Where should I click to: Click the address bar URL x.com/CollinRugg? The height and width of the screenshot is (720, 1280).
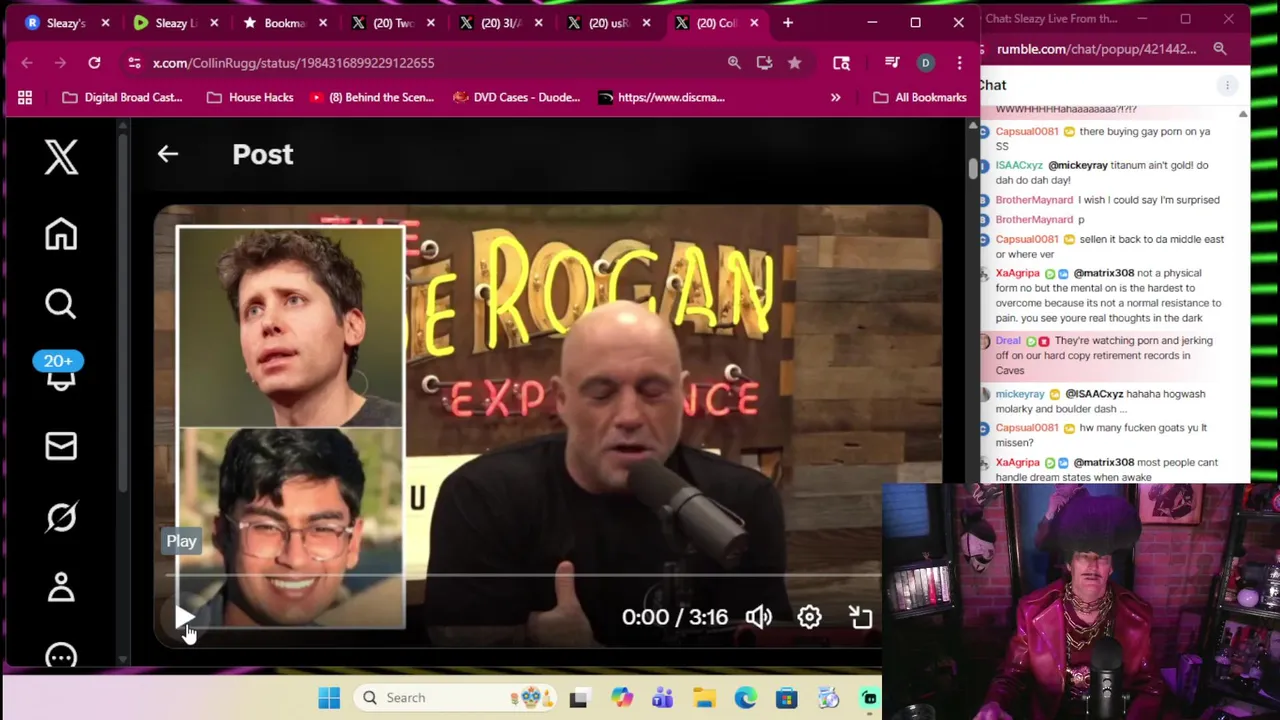(293, 63)
